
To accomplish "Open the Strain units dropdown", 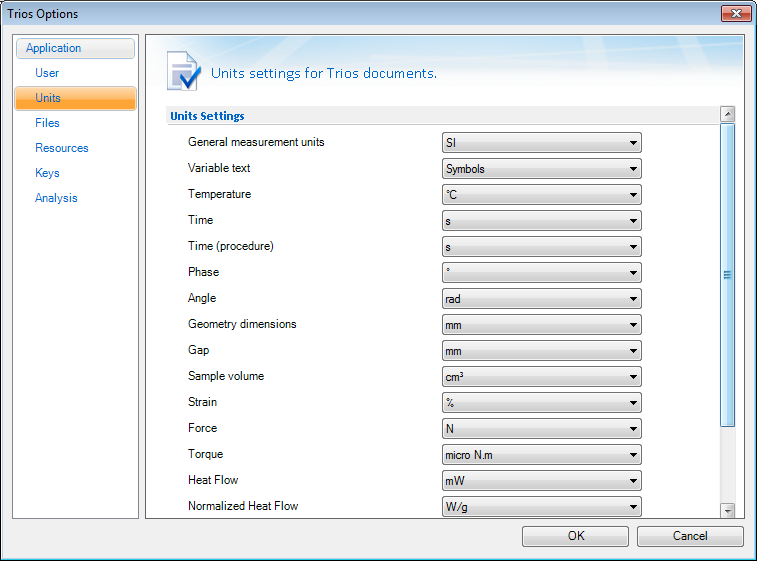I will coord(542,403).
